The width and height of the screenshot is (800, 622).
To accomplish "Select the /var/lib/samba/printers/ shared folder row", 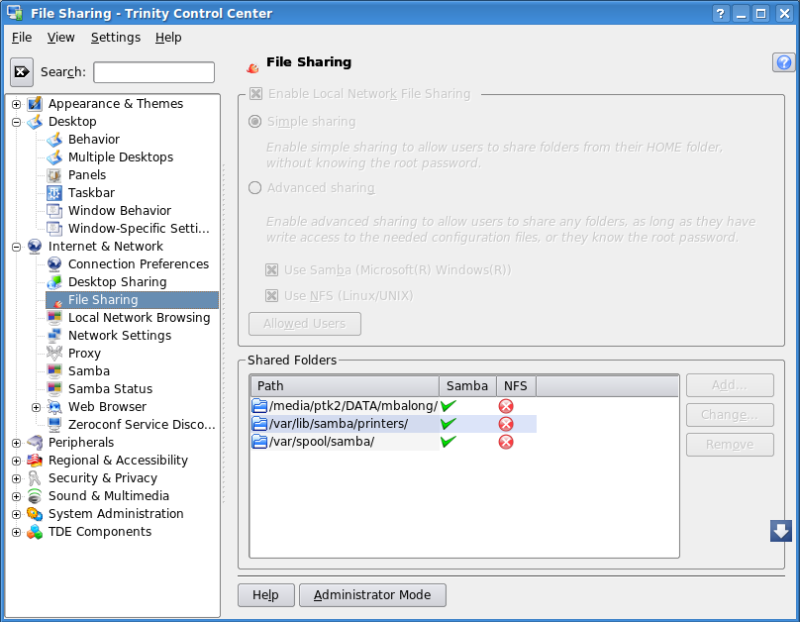I will coord(339,424).
